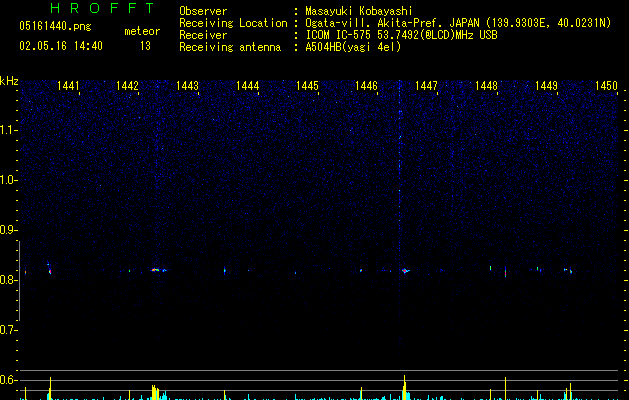Viewport: 629px width, 400px height.
Task: Click the Receiving Location label
Action: tap(233, 23)
